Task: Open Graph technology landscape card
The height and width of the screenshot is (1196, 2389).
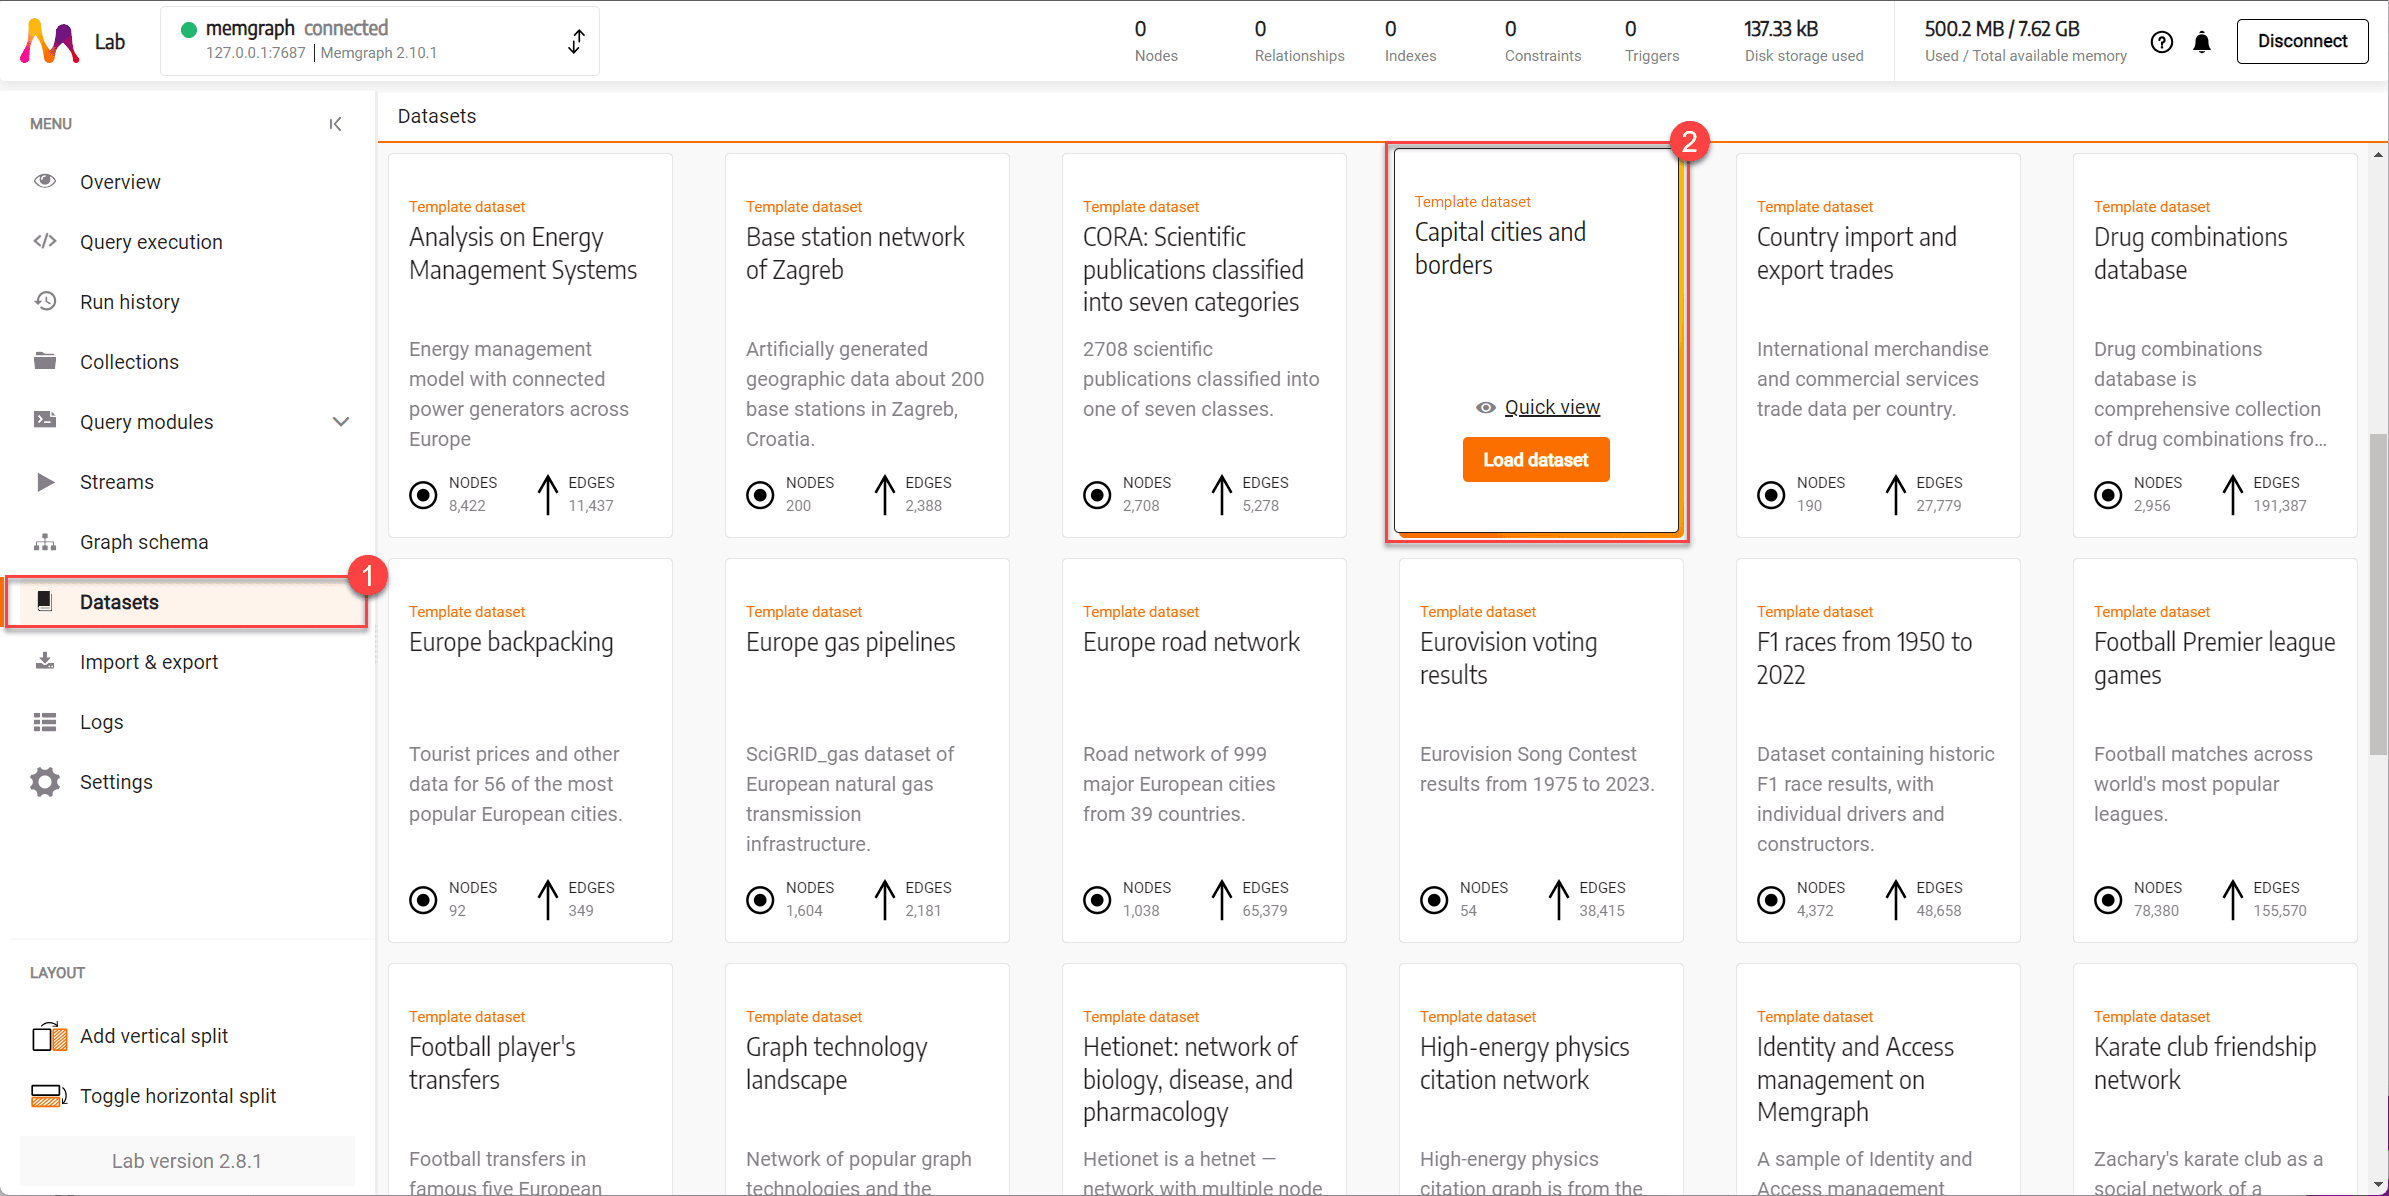Action: pos(867,1079)
